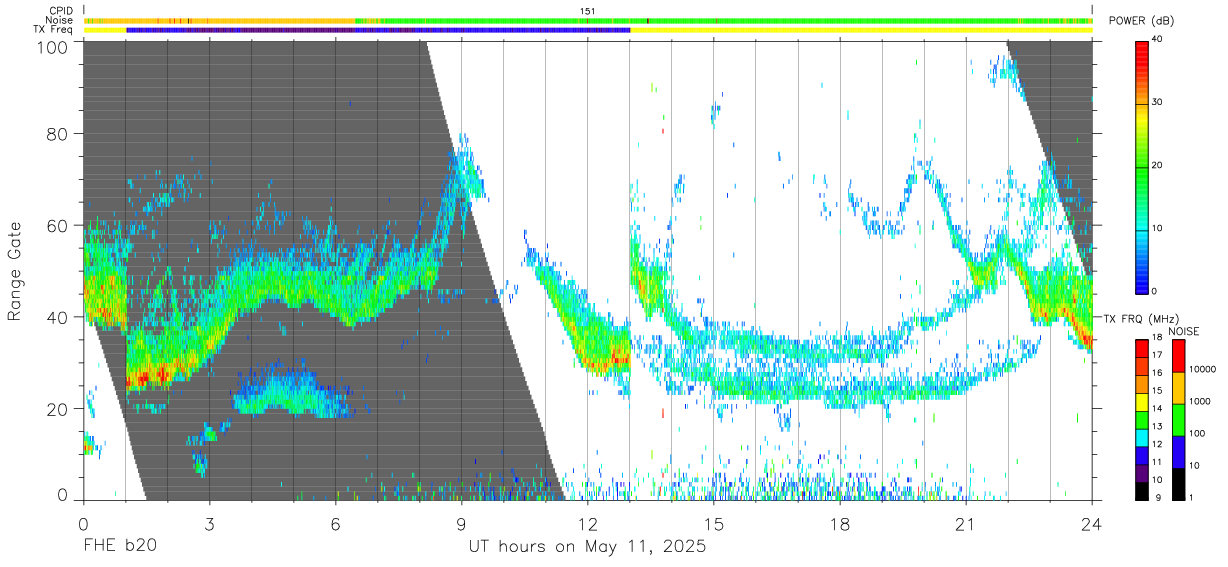Click the orange portion of Noise strip
Screen dimensions: 1228x567
tap(220, 20)
